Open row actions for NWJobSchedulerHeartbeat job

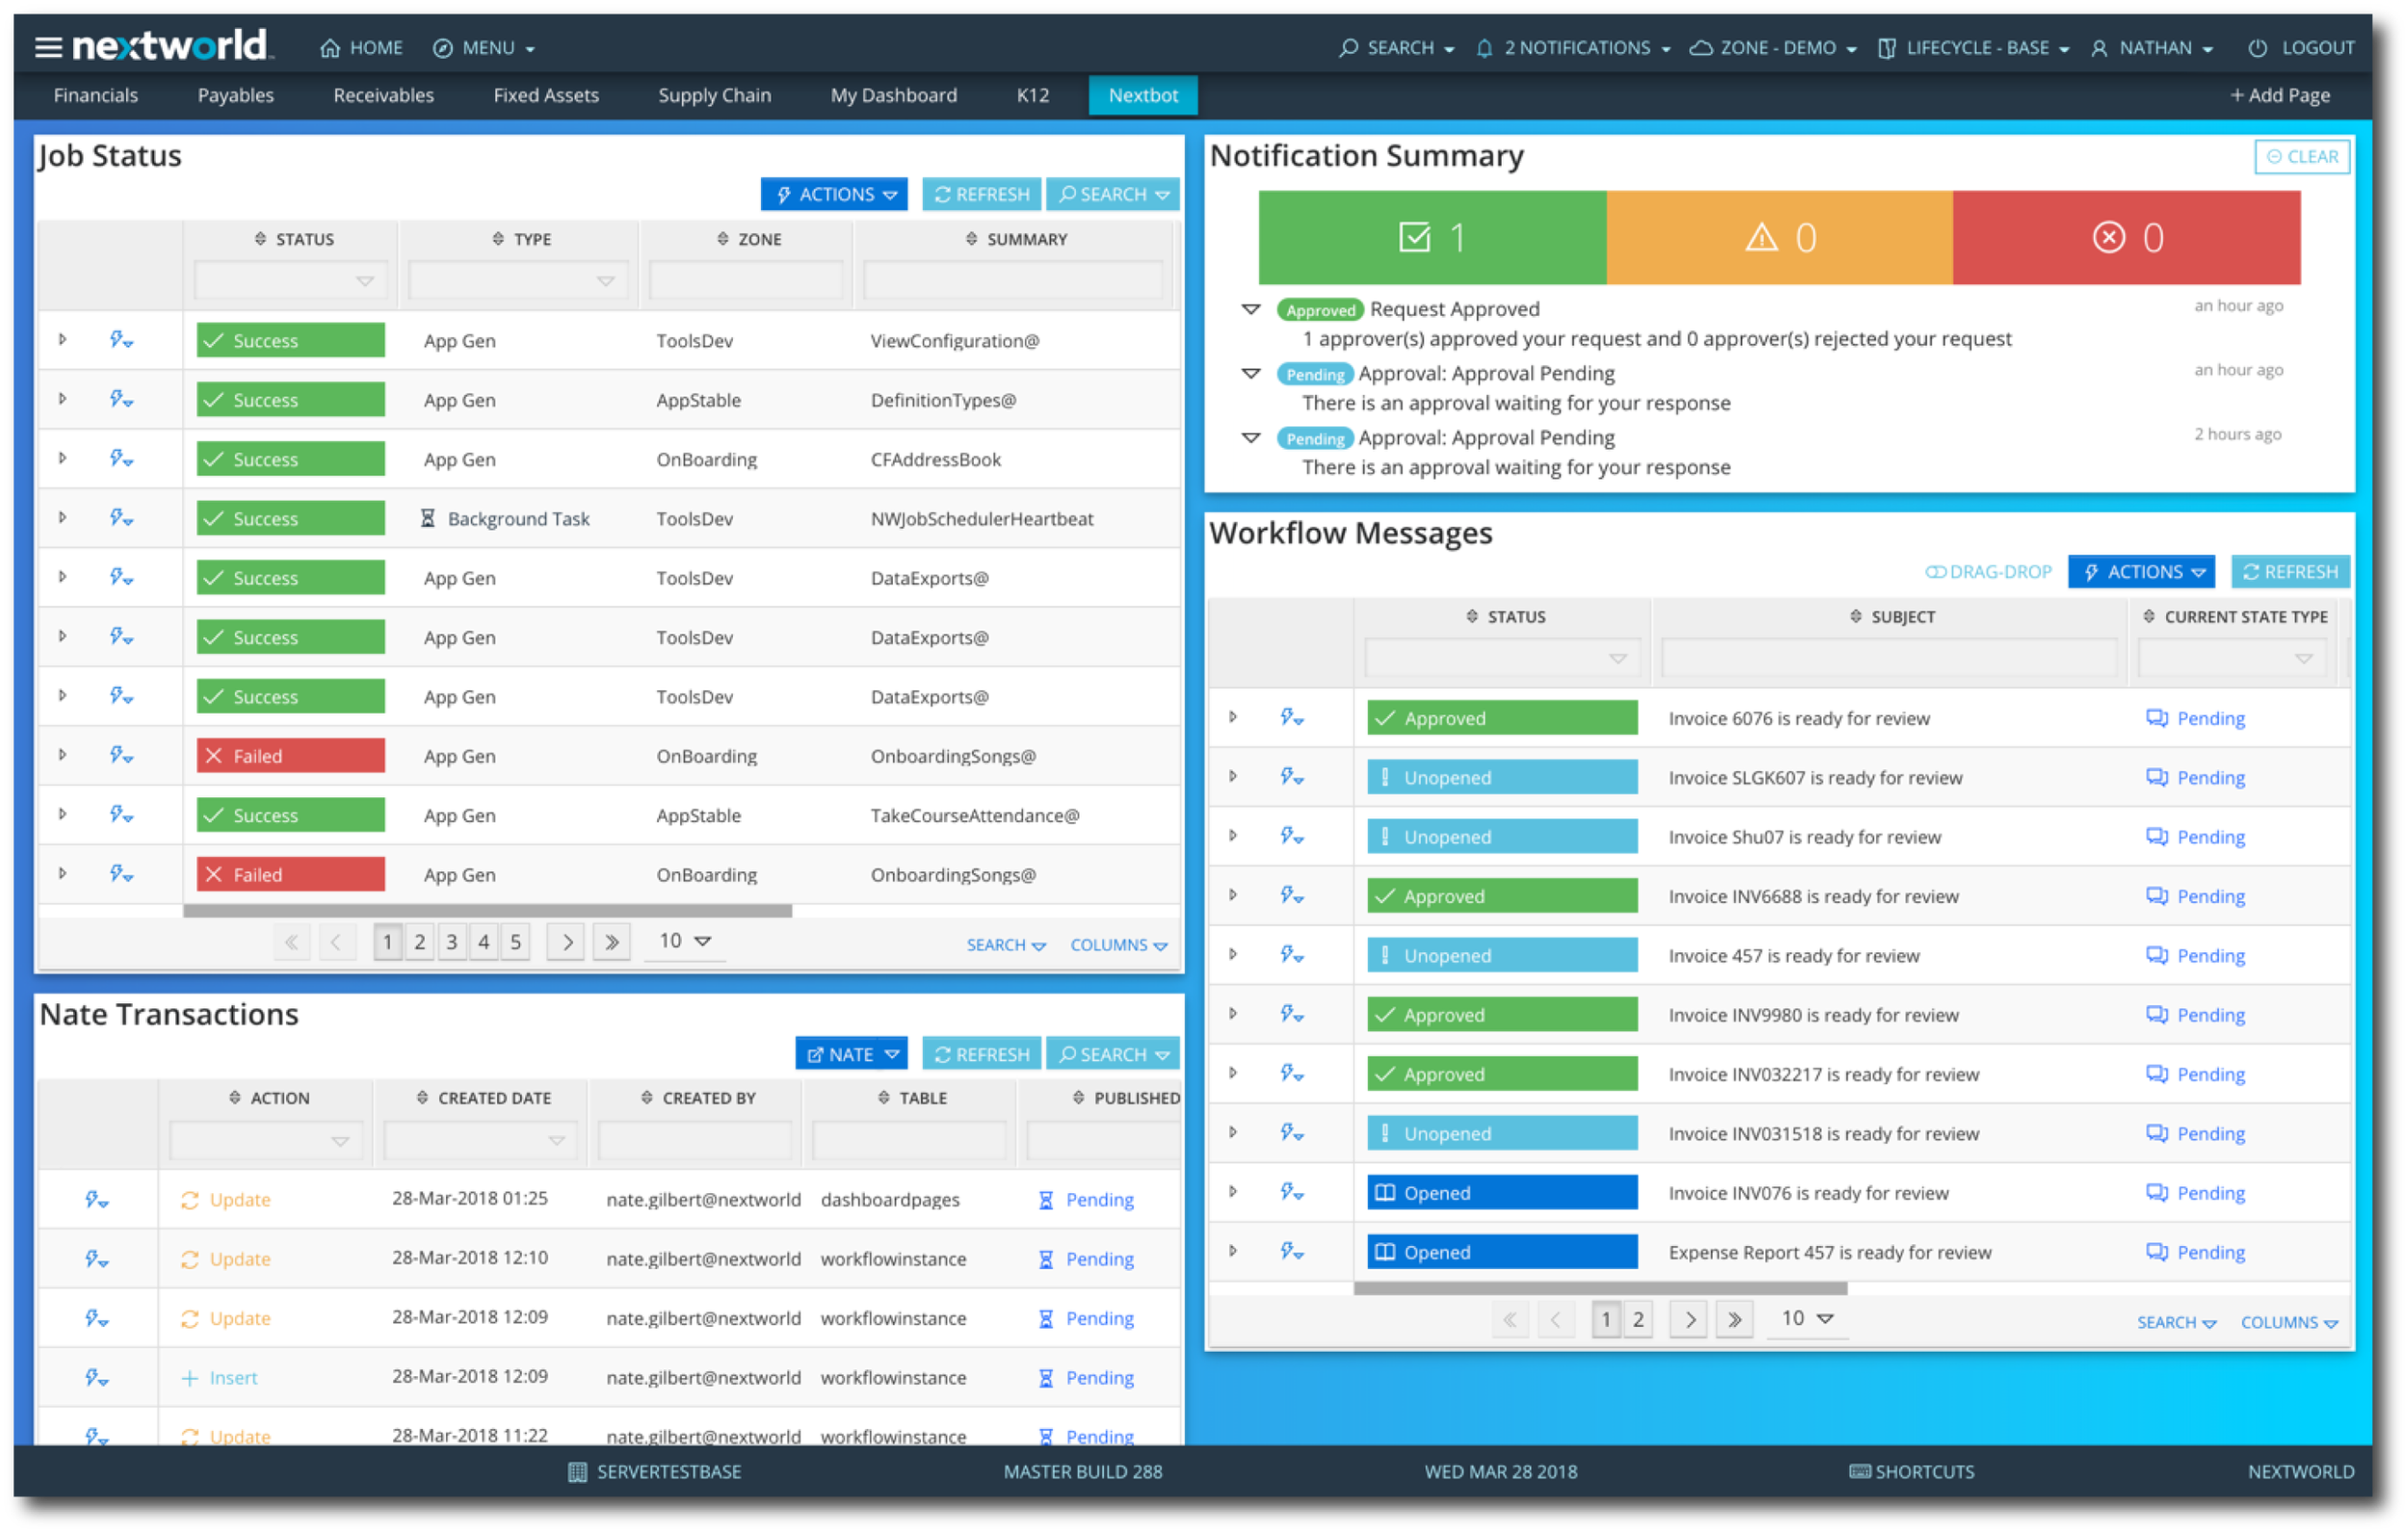121,518
